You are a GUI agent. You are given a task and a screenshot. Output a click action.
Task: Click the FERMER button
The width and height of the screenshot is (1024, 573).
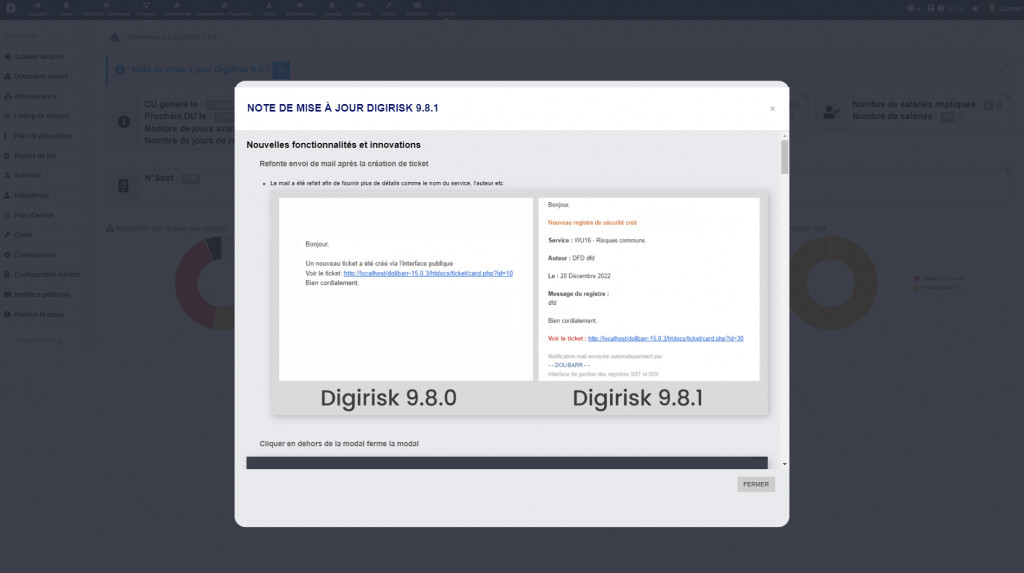(756, 484)
